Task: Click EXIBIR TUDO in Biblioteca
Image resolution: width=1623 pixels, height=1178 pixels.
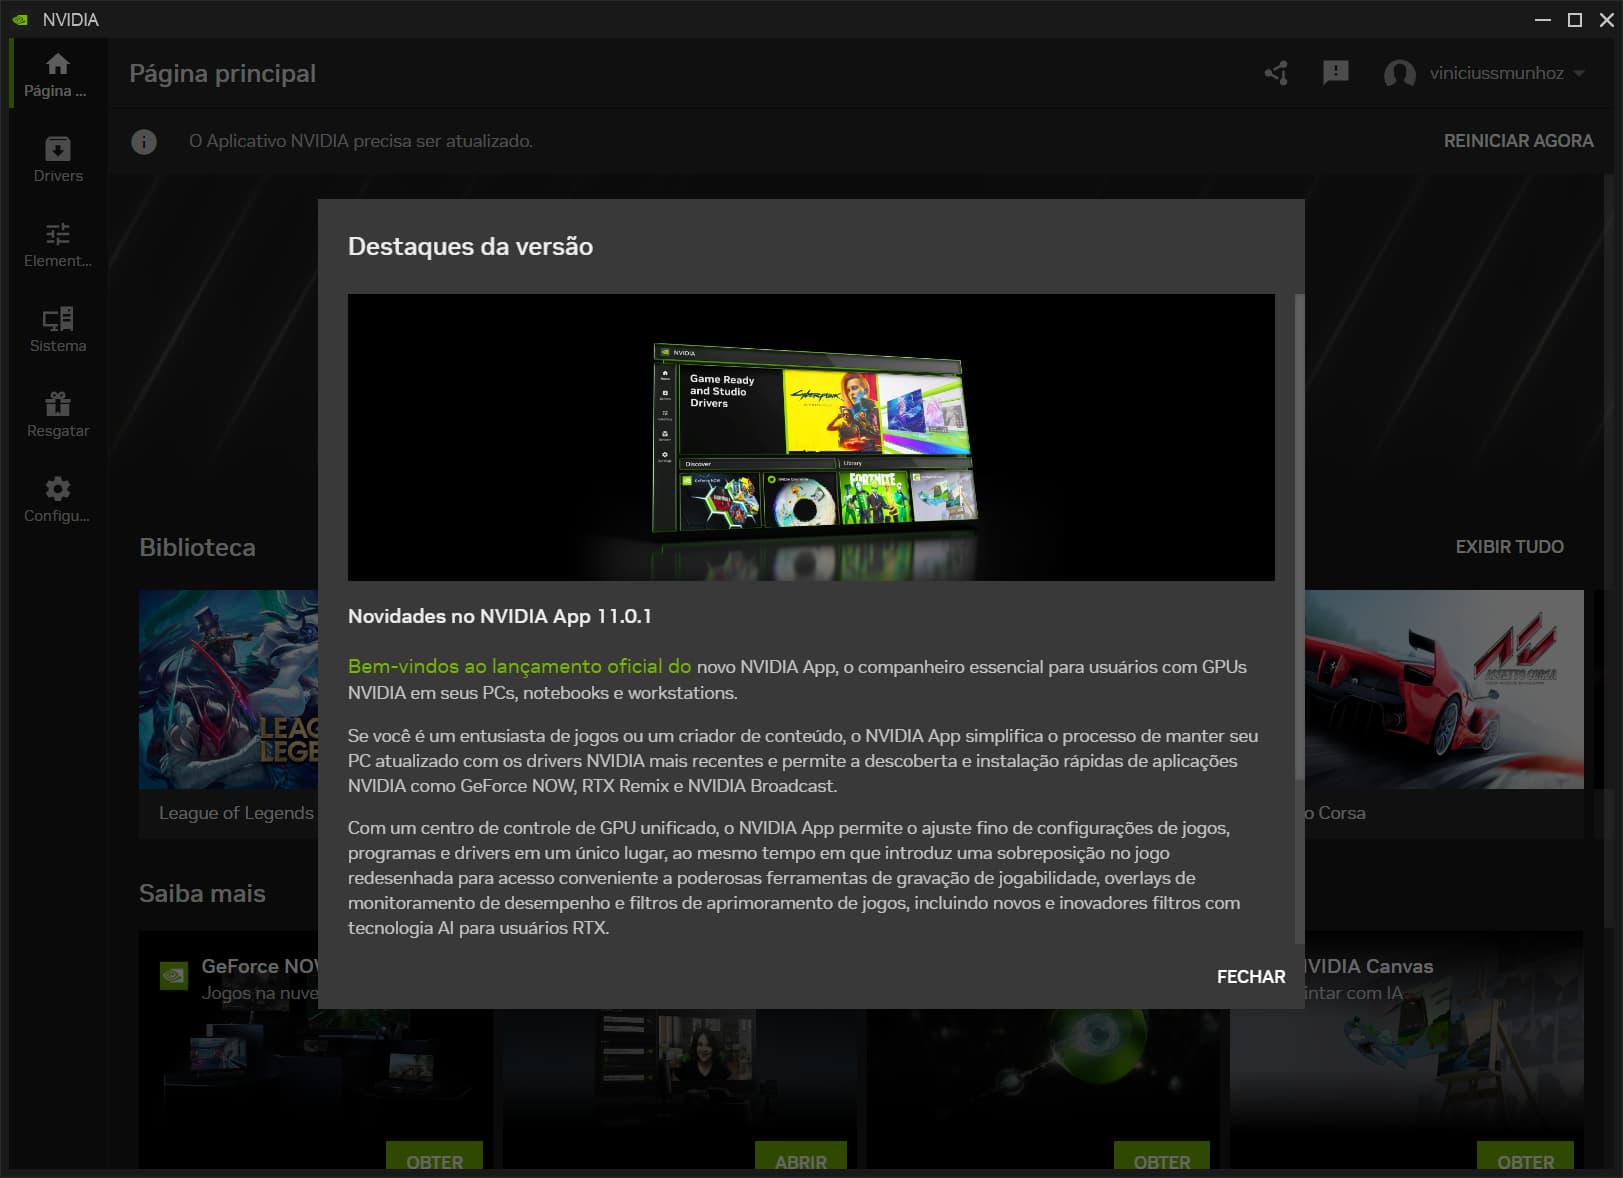Action: [x=1509, y=547]
